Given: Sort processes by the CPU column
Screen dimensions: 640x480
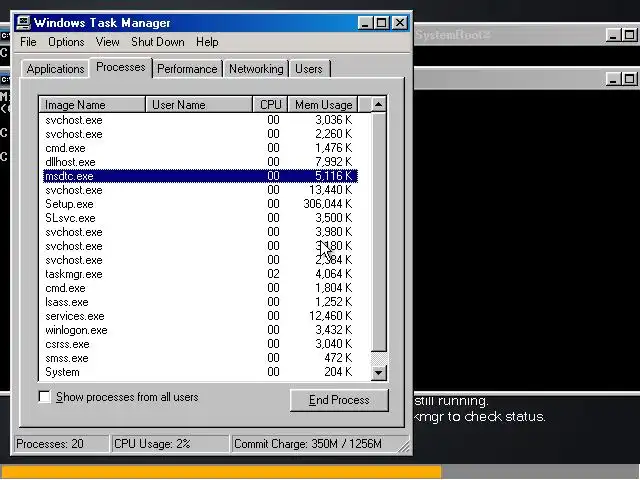Looking at the screenshot, I should click(271, 104).
